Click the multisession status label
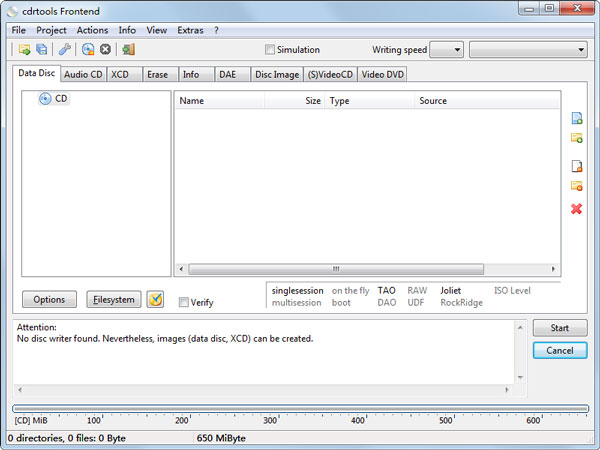The width and height of the screenshot is (600, 450). tap(296, 303)
